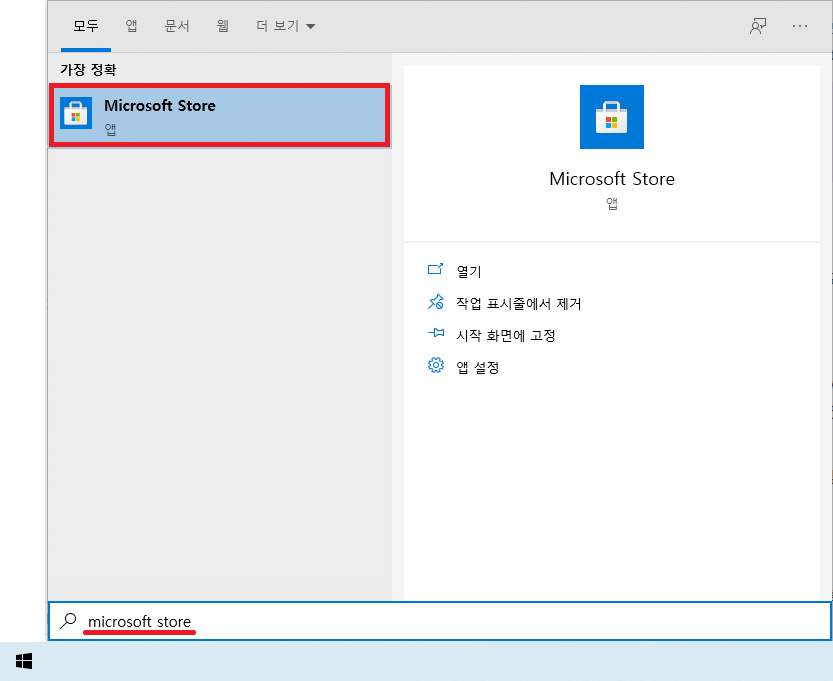Choose the 시작 화면에 고정 text option
This screenshot has height=681, width=833.
click(505, 335)
